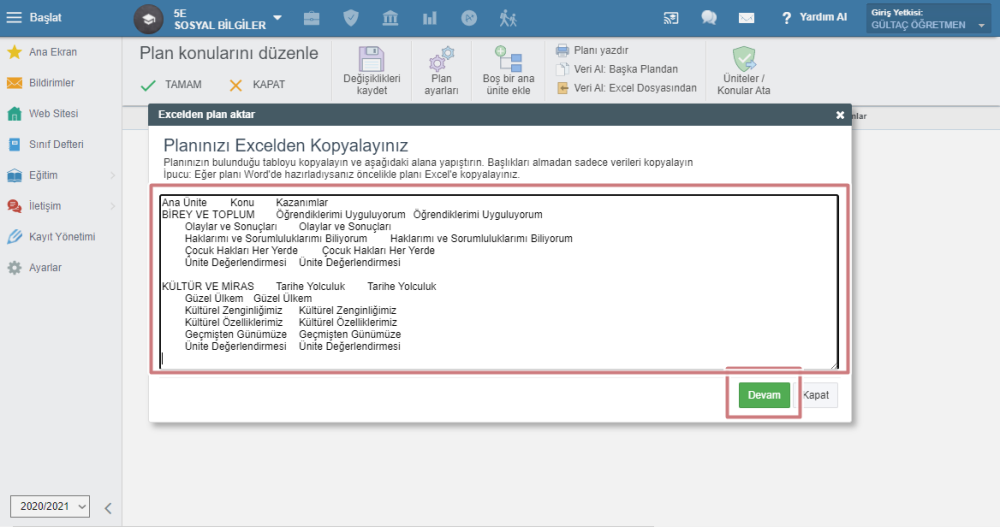
Task: Click the round compass icon in top bar
Action: [x=469, y=18]
